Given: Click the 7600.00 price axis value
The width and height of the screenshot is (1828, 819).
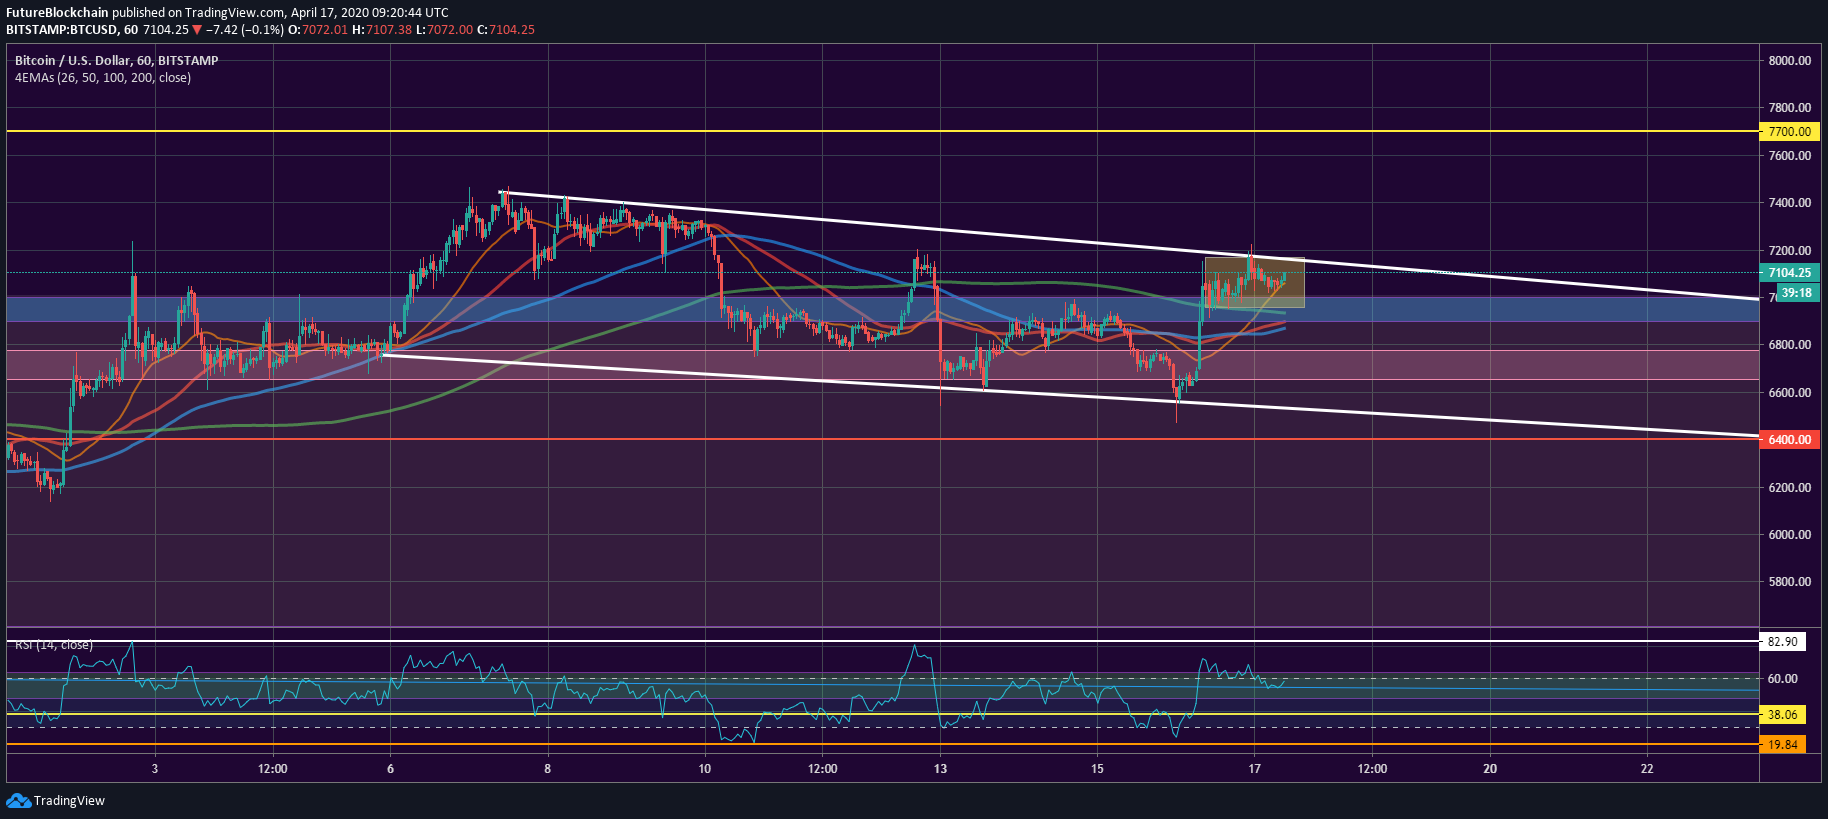Looking at the screenshot, I should [1790, 156].
